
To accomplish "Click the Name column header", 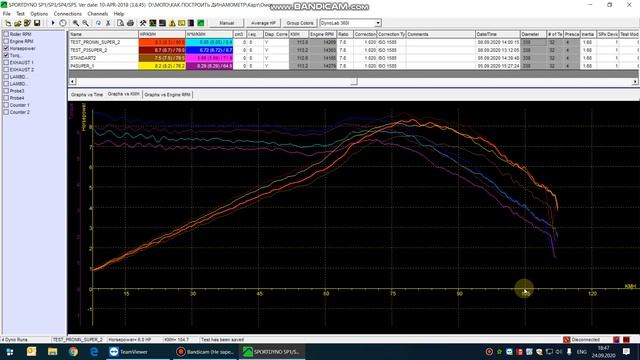I will pos(104,34).
